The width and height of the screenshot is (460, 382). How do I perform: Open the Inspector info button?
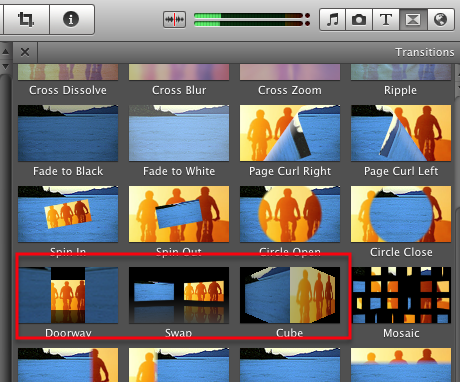point(71,19)
